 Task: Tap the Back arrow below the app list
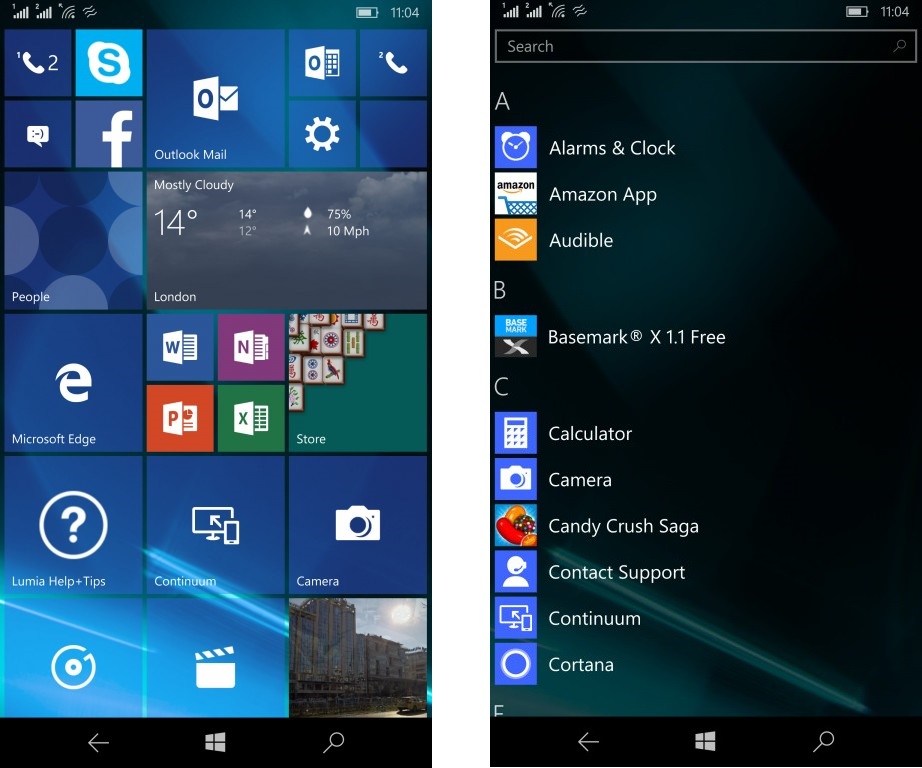click(x=588, y=742)
